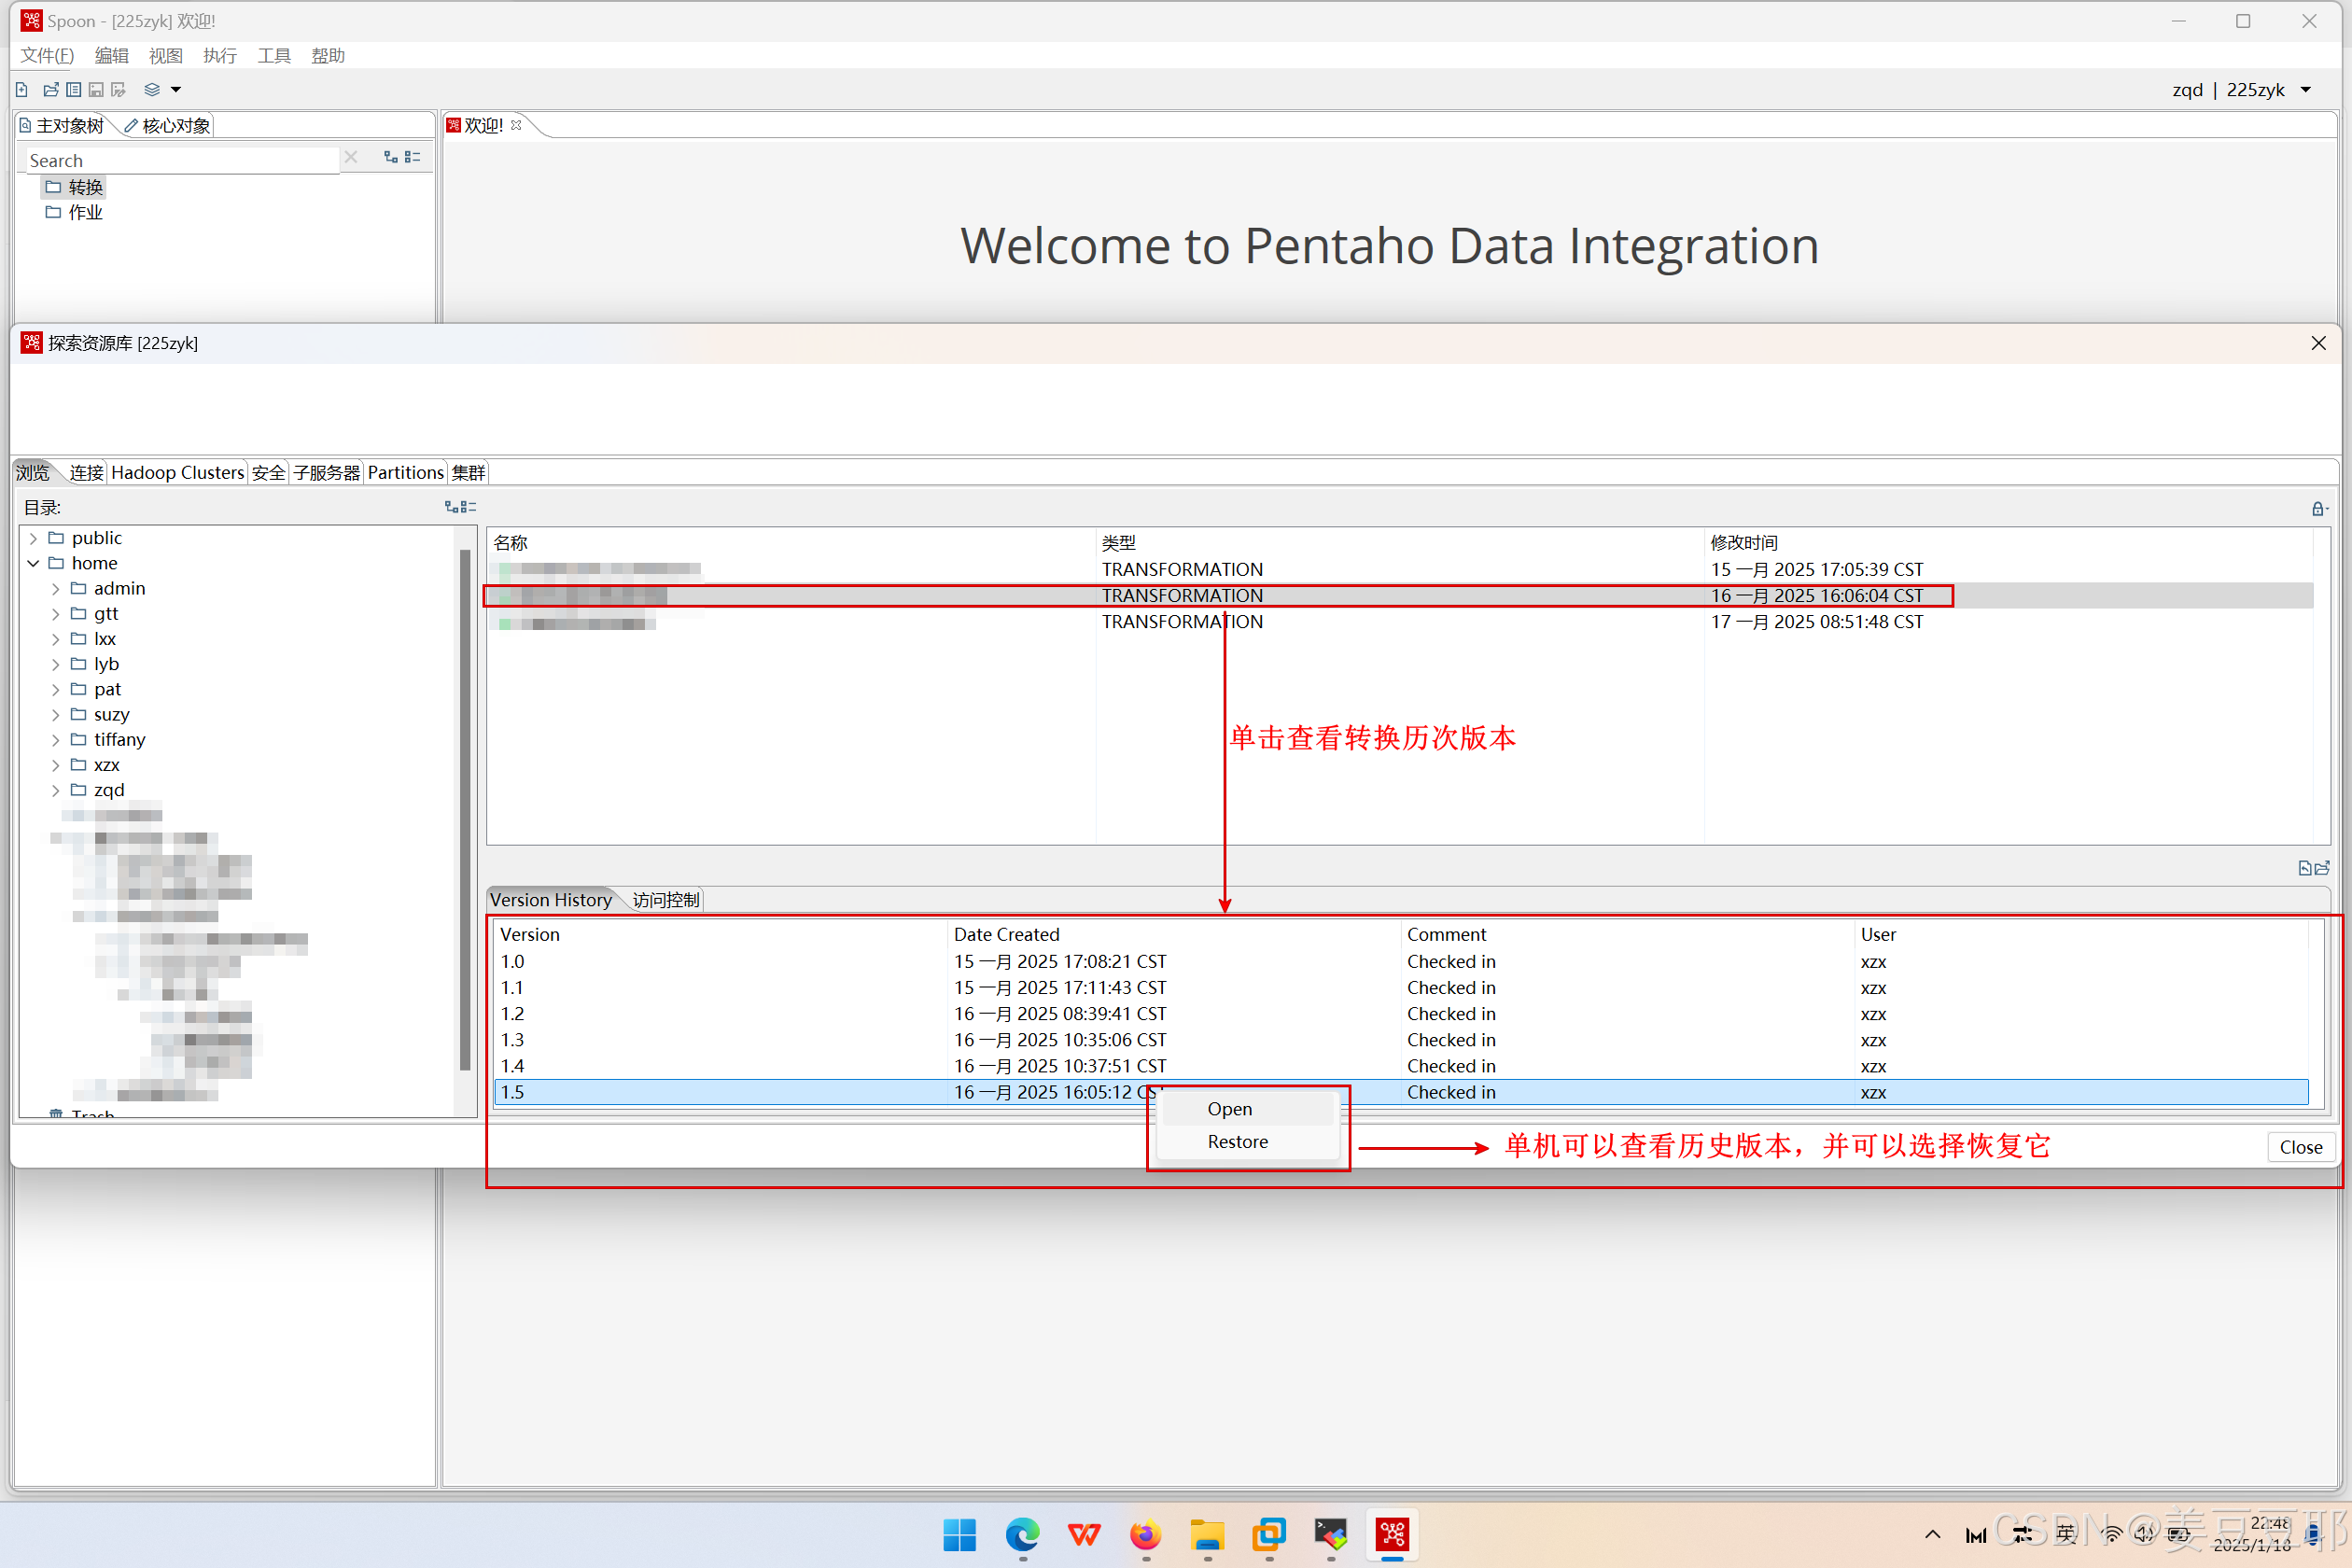Expand the tiffany folder node
The width and height of the screenshot is (2352, 1568).
click(55, 740)
